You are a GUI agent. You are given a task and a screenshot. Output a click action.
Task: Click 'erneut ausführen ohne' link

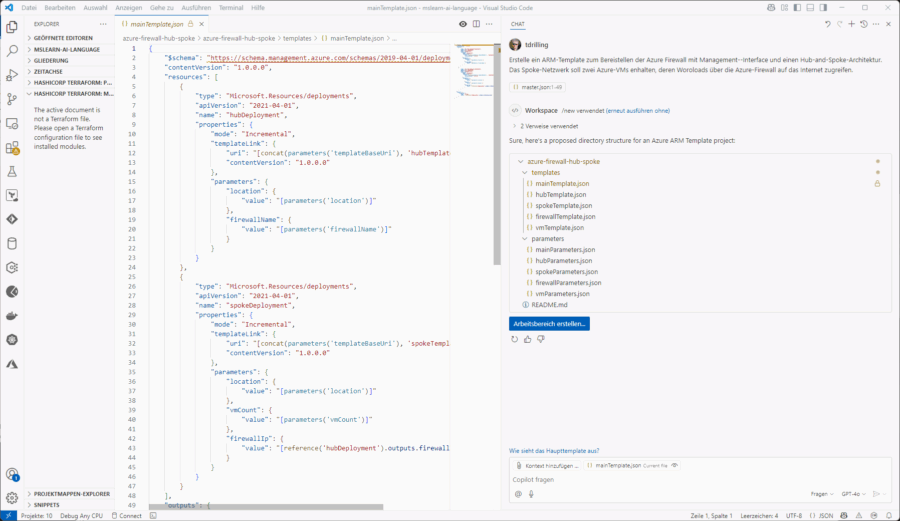click(638, 111)
